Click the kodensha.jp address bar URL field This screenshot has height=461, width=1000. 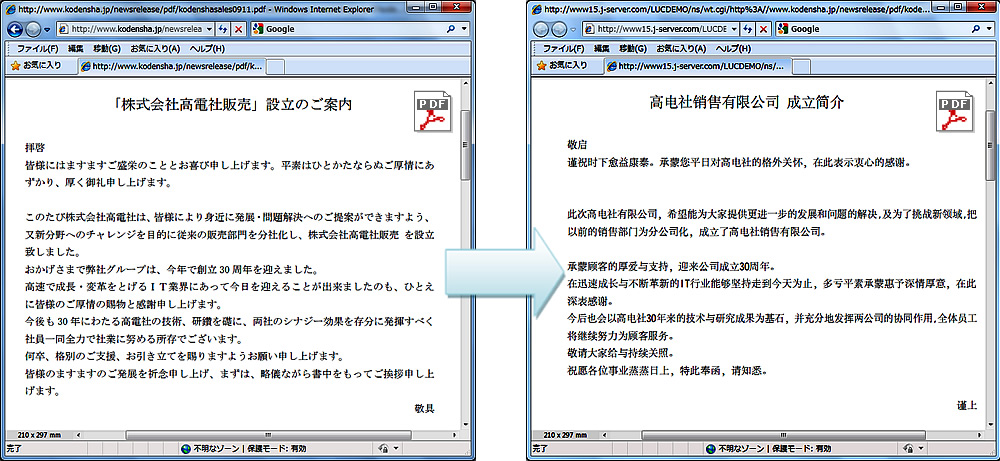135,29
